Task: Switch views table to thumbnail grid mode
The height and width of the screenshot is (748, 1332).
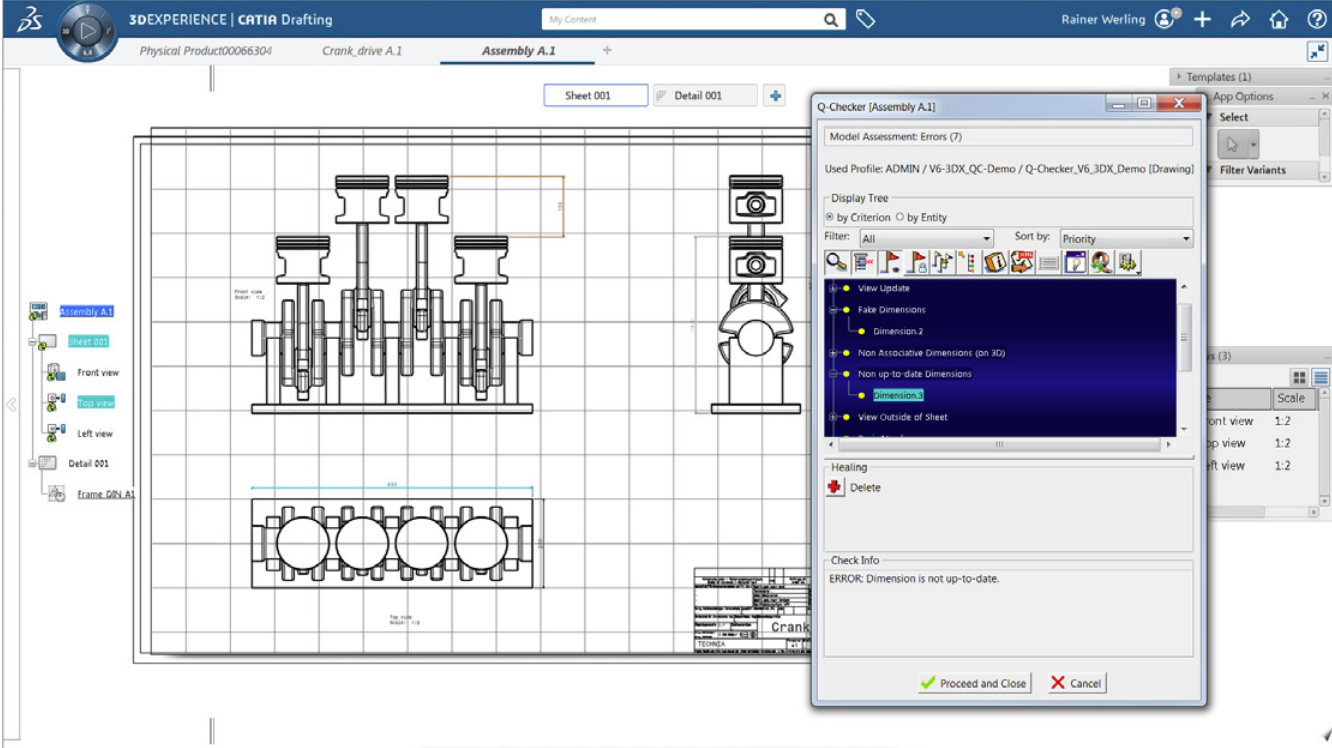Action: click(x=1299, y=378)
